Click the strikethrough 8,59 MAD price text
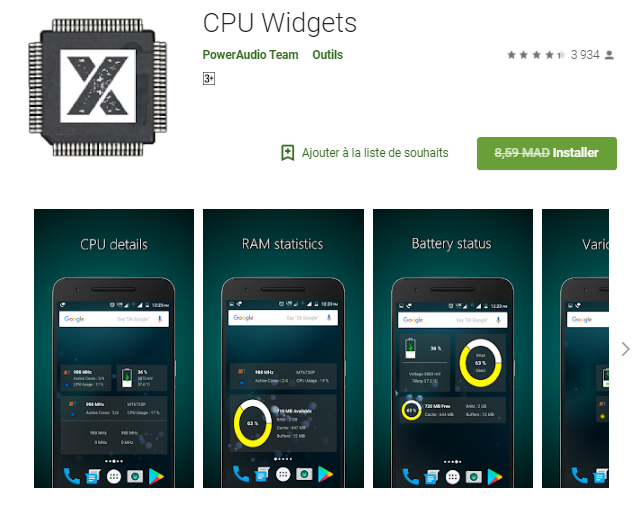635x511 pixels. tap(522, 153)
